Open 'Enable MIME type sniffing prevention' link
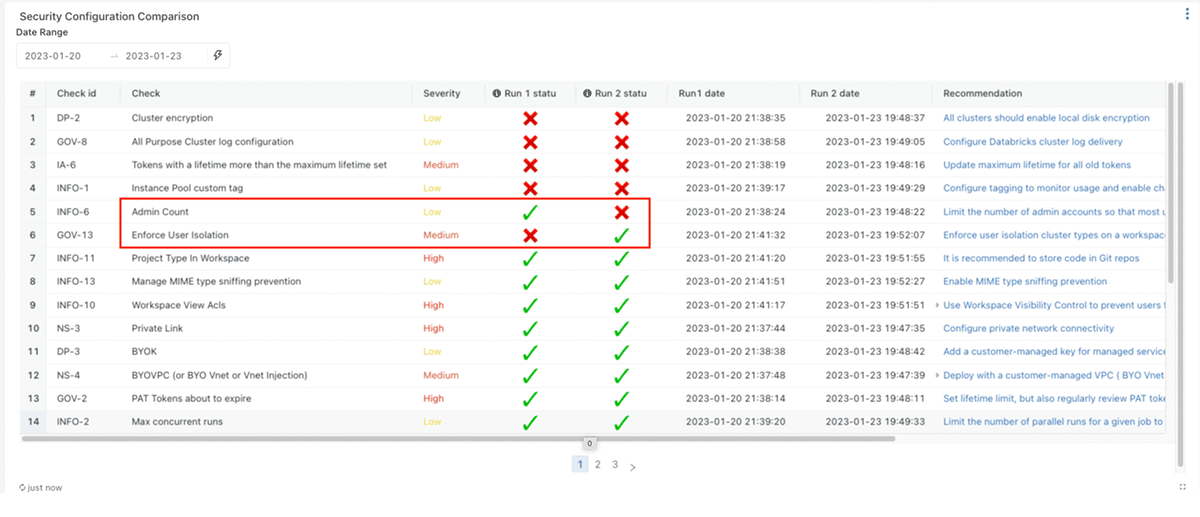This screenshot has height=517, width=1200. click(x=1024, y=282)
